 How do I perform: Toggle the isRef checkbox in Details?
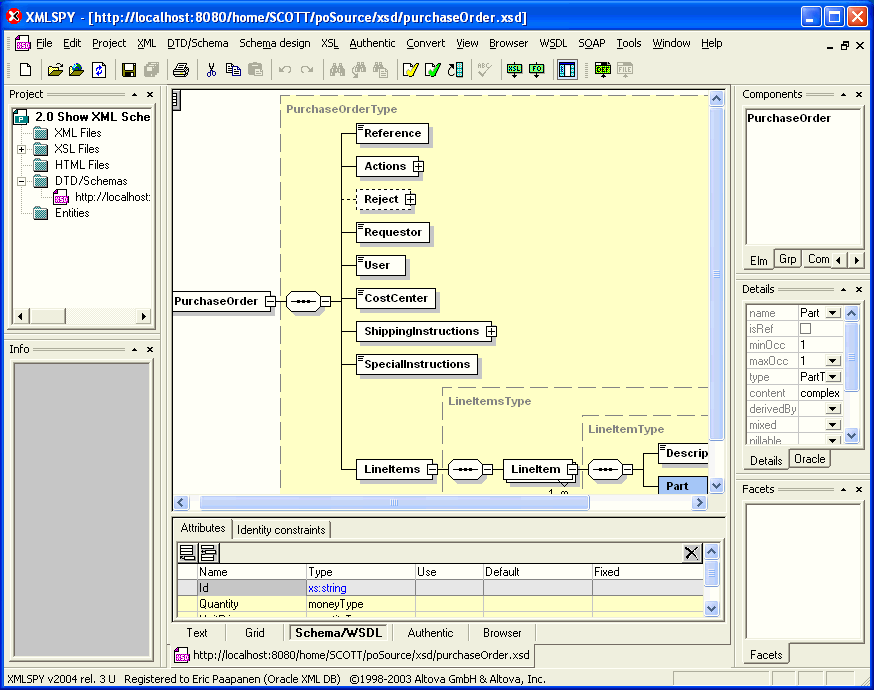[x=806, y=329]
